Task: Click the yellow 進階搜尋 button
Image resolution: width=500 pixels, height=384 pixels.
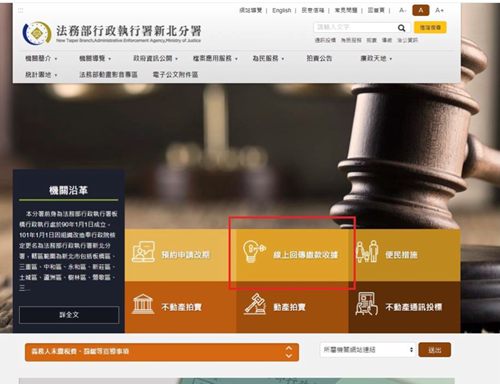Action: tap(430, 27)
